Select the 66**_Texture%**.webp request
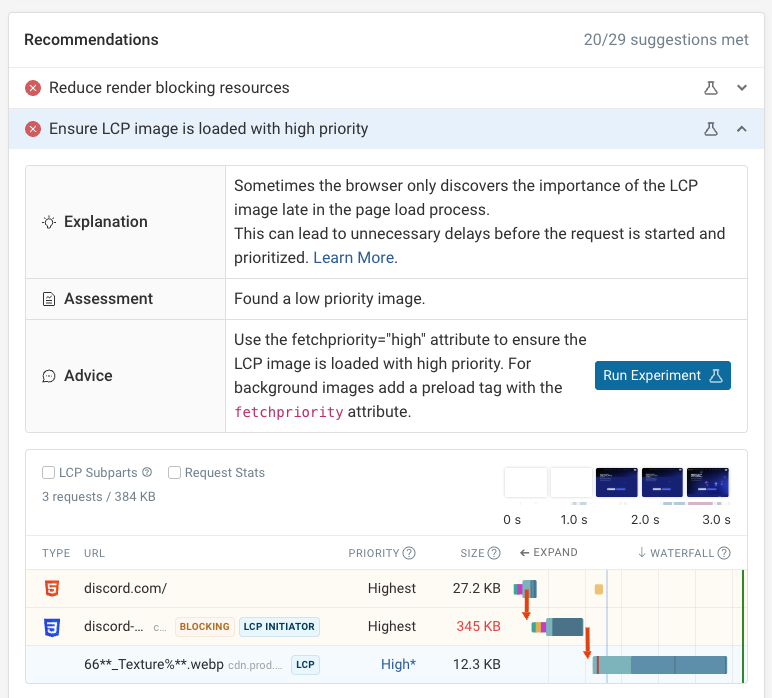 pyautogui.click(x=154, y=665)
